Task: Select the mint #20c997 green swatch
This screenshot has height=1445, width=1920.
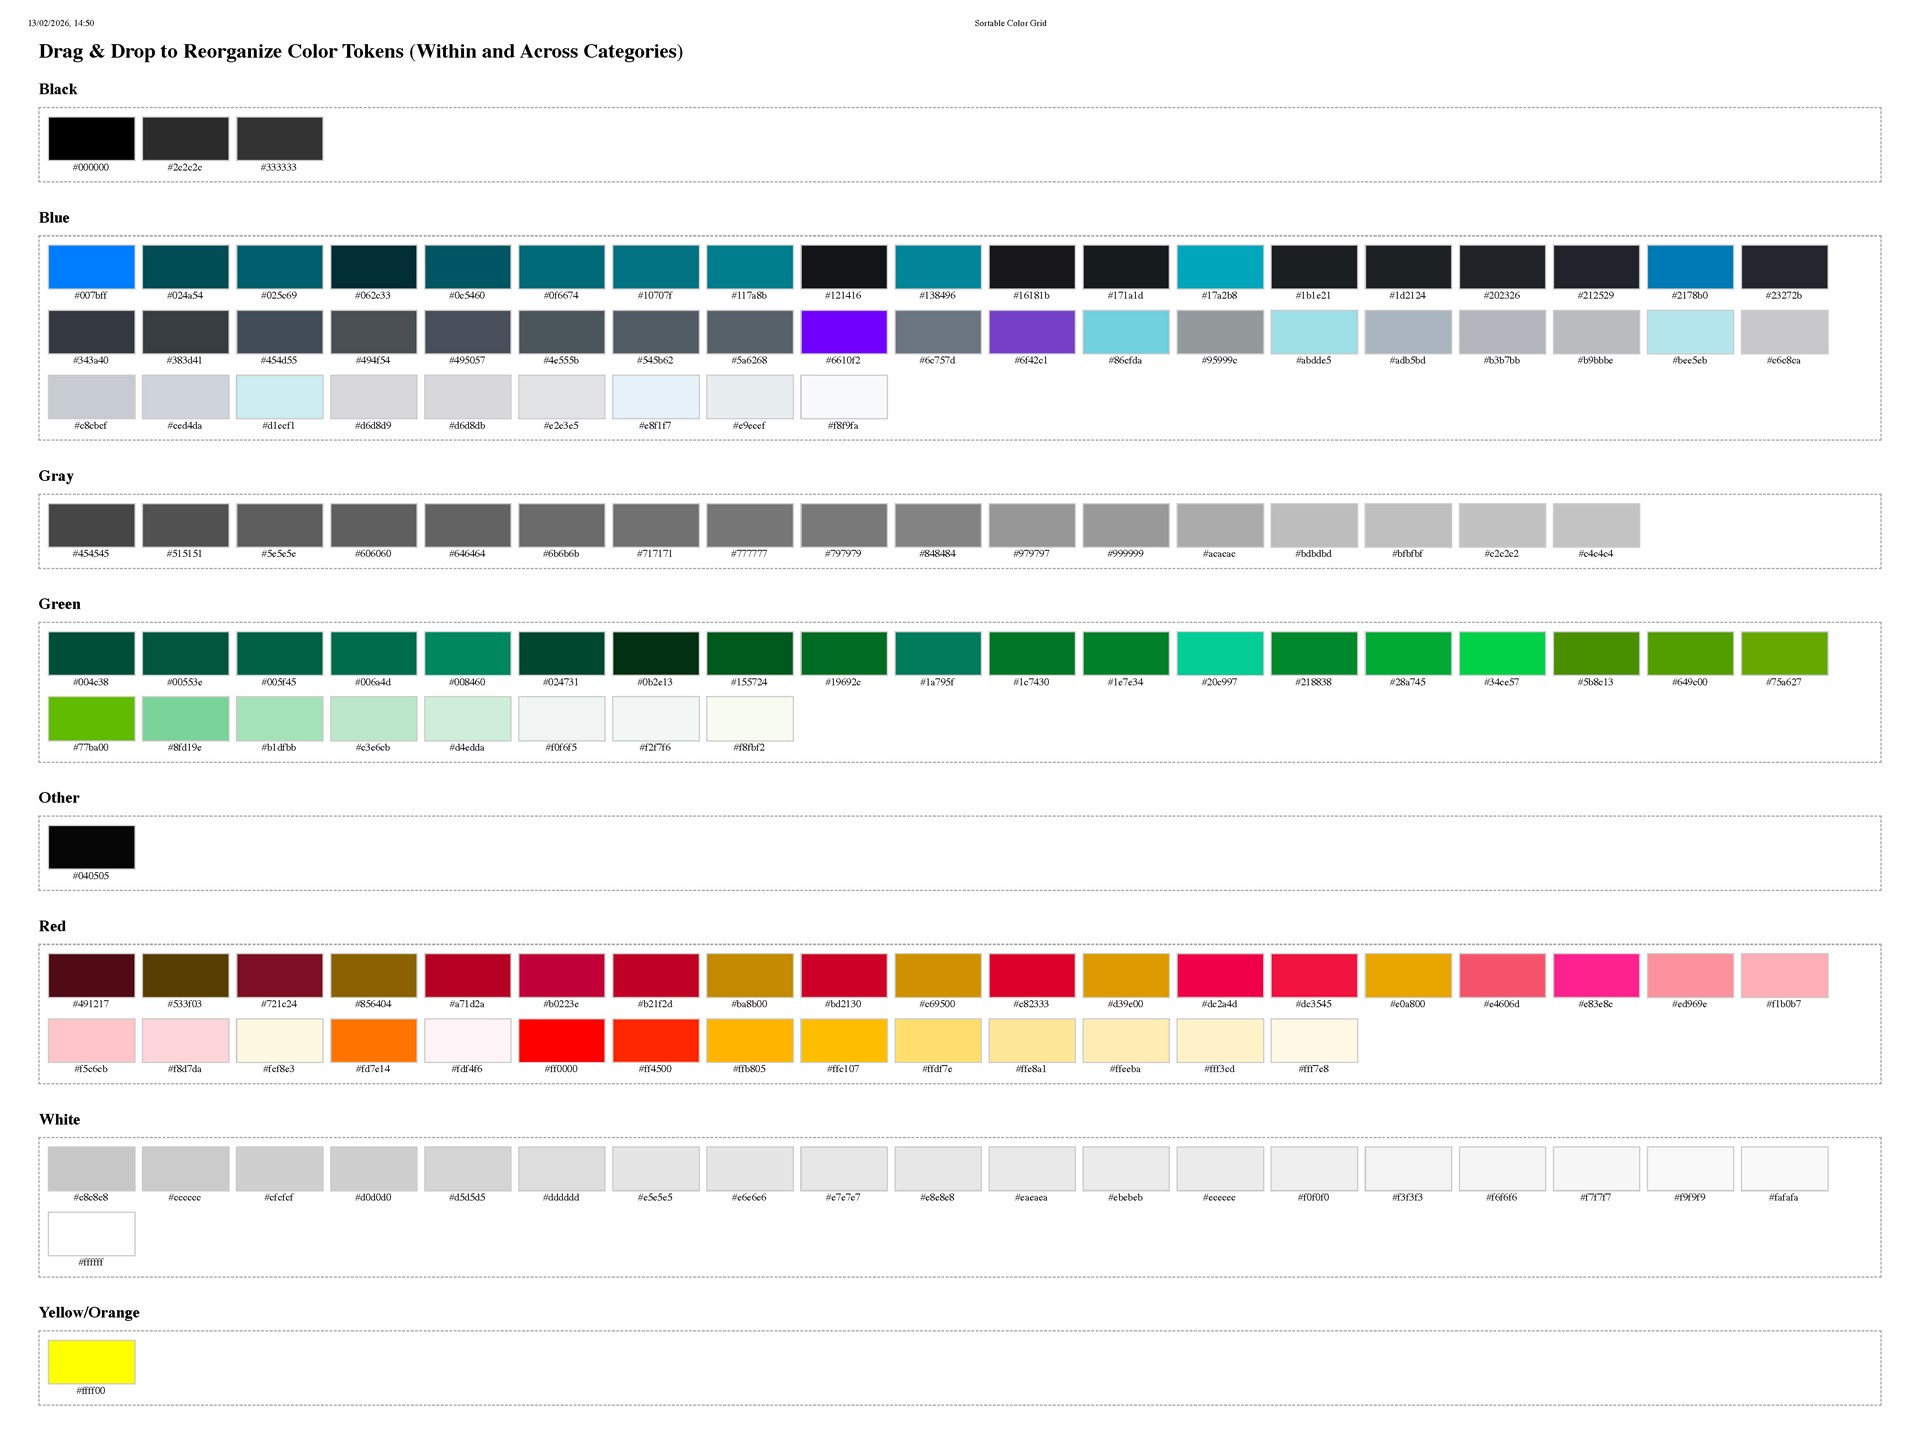Action: (1219, 653)
